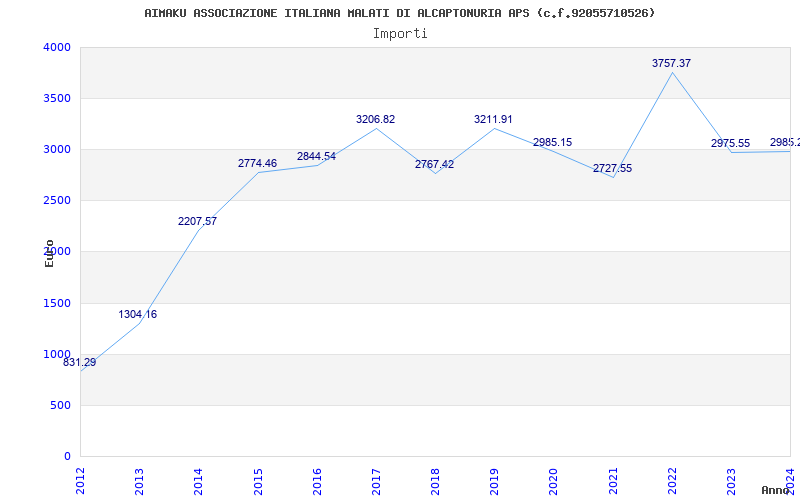Click the 1000 y-axis value

(57, 355)
